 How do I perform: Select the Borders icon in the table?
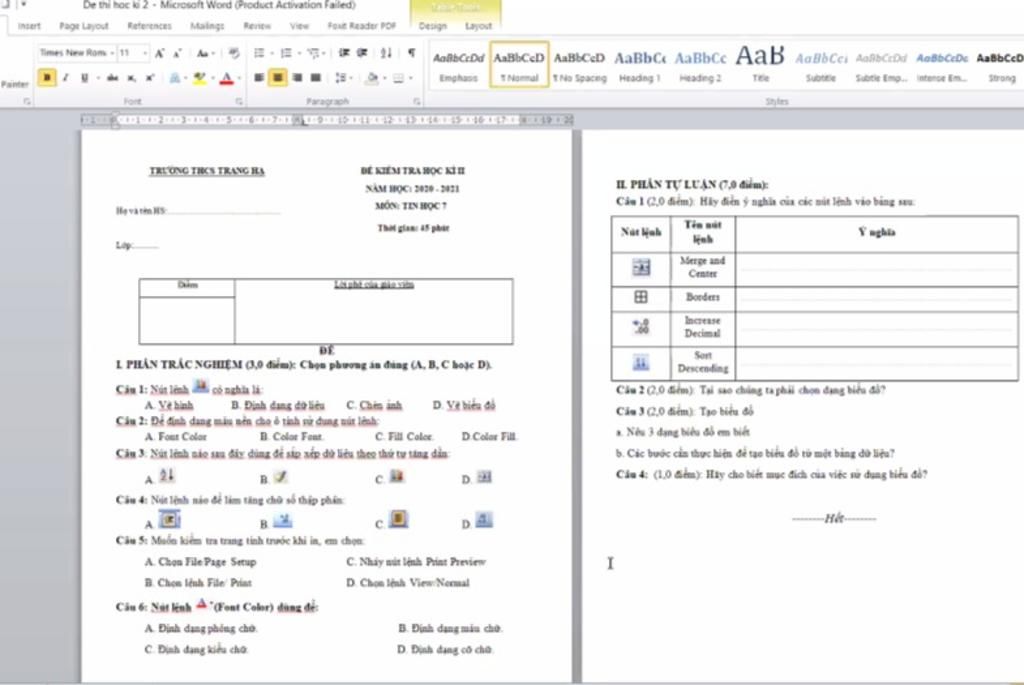tap(641, 297)
